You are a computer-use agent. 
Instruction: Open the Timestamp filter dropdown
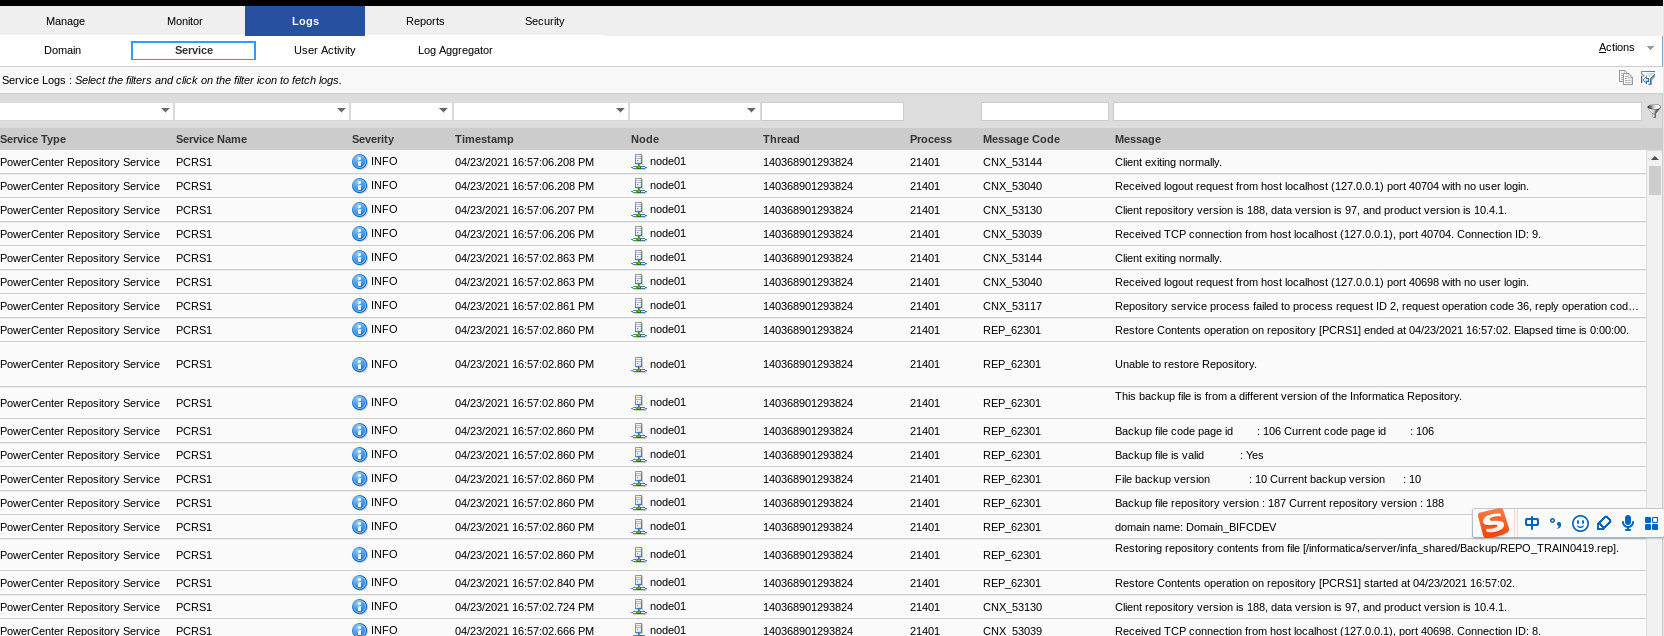pyautogui.click(x=620, y=111)
